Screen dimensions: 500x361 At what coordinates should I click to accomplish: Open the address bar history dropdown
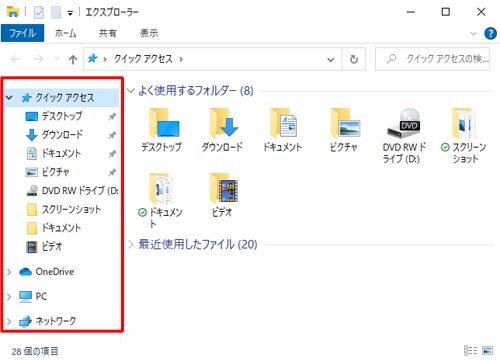pos(331,60)
